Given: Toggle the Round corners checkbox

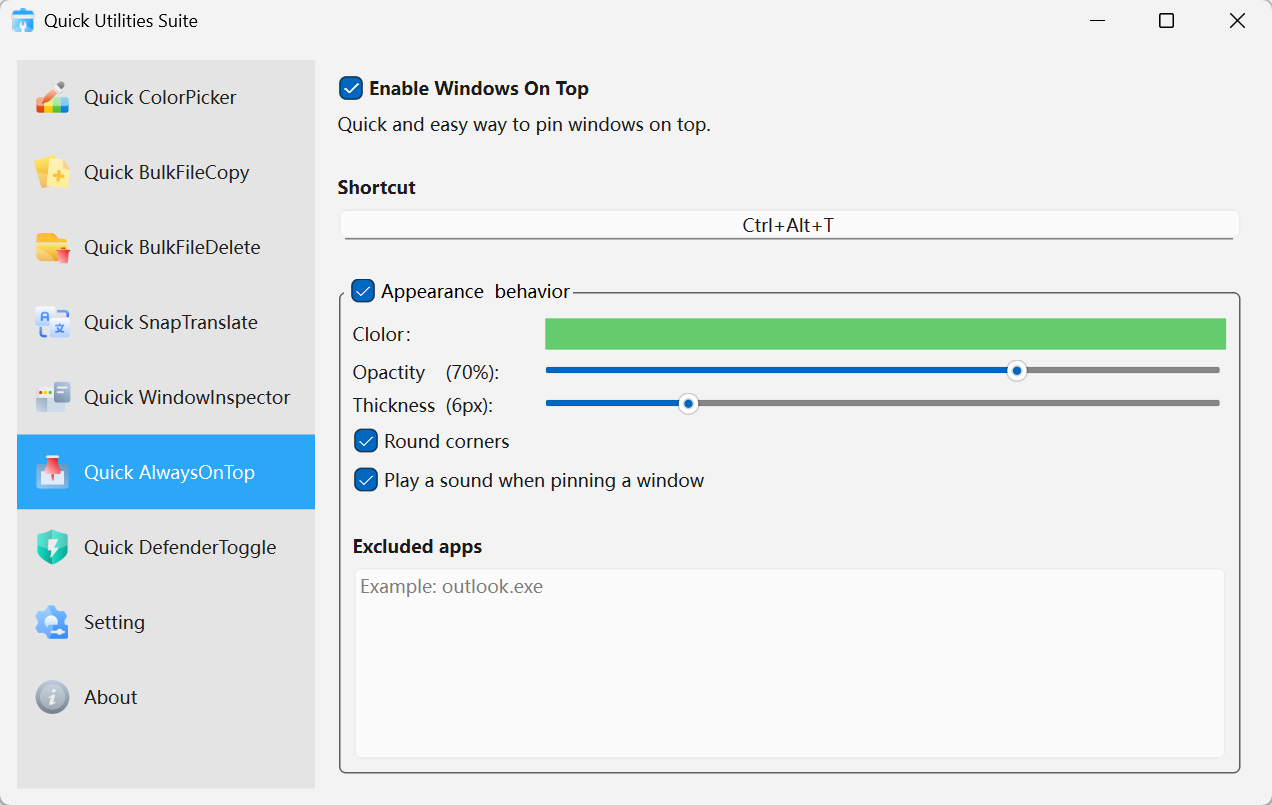Looking at the screenshot, I should coord(366,441).
